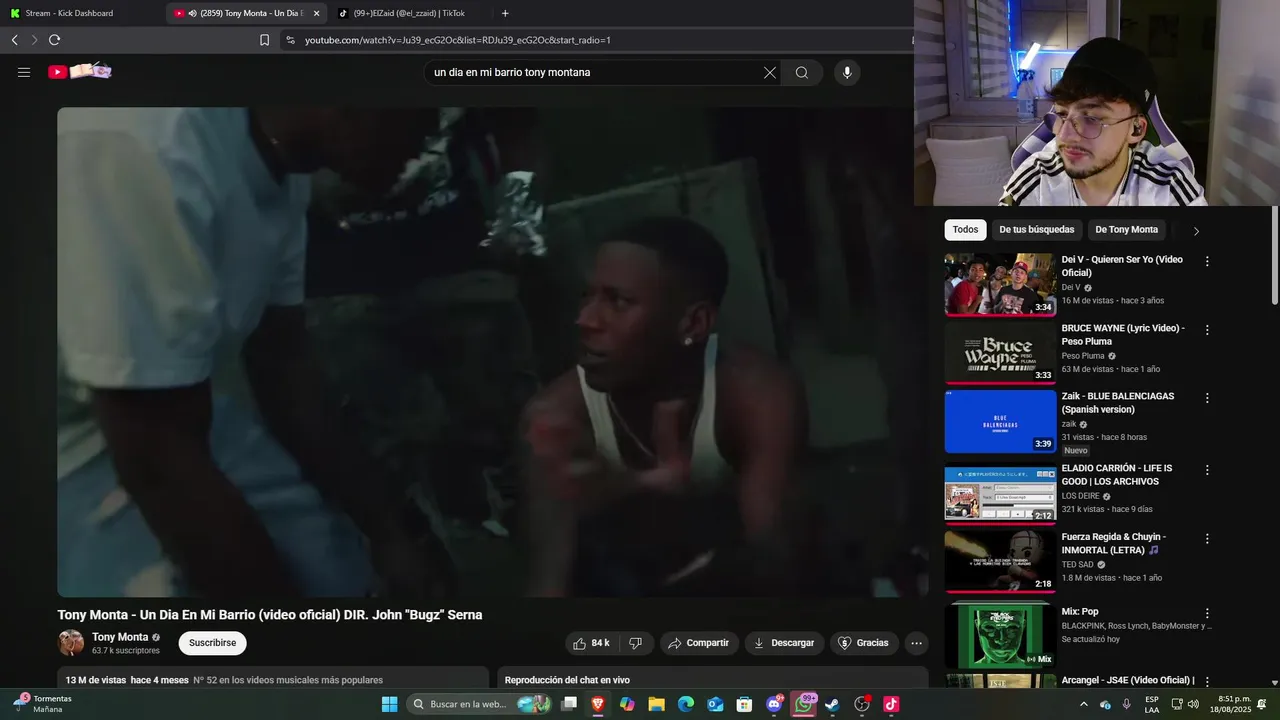Screen dimensions: 1280x720
Task: Show more filter chips with right arrow
Action: 1196,231
